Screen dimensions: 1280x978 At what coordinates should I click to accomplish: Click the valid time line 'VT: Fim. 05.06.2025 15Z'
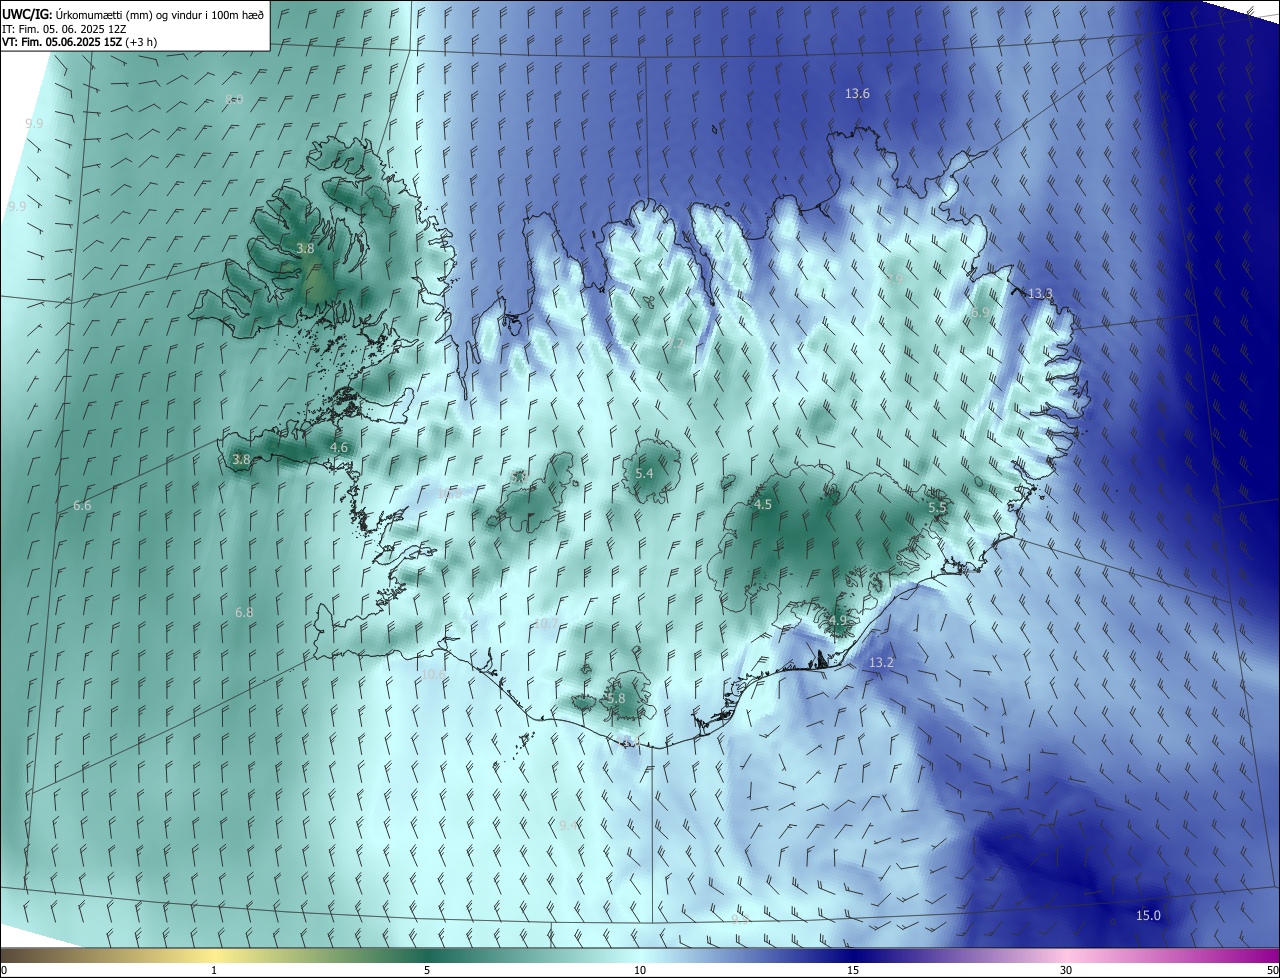point(79,42)
